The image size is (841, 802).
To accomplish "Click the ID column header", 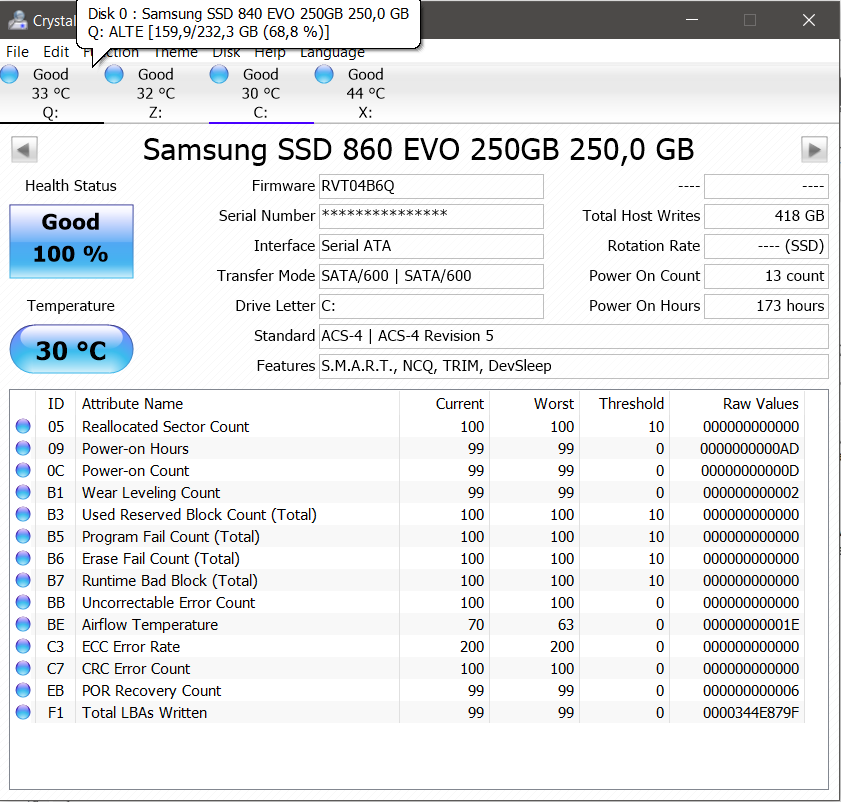I will click(56, 404).
